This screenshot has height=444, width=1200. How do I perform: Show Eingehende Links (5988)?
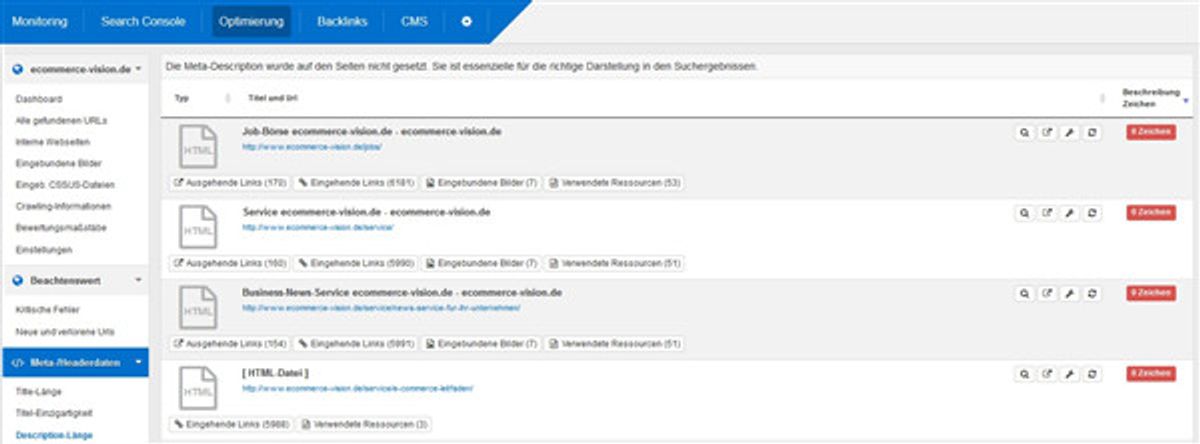tap(230, 425)
